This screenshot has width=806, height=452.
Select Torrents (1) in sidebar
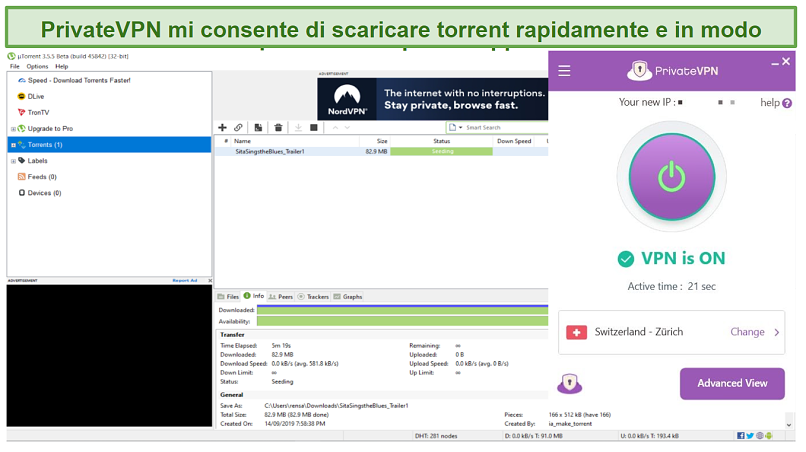coord(109,144)
